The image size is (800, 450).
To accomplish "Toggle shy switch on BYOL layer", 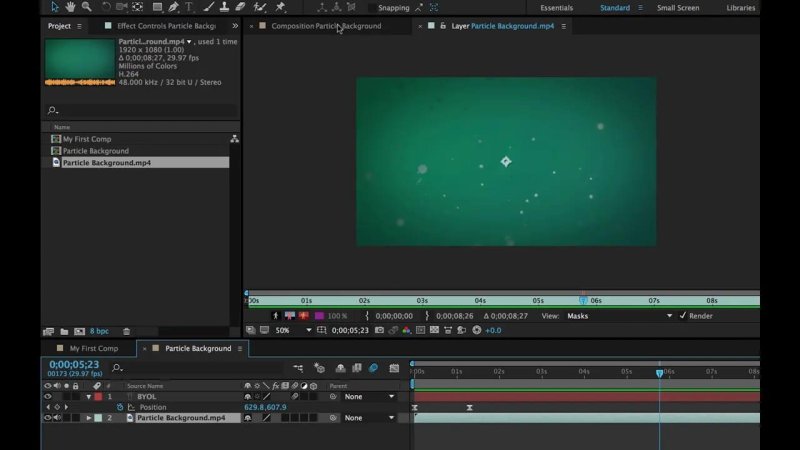I will click(x=247, y=396).
